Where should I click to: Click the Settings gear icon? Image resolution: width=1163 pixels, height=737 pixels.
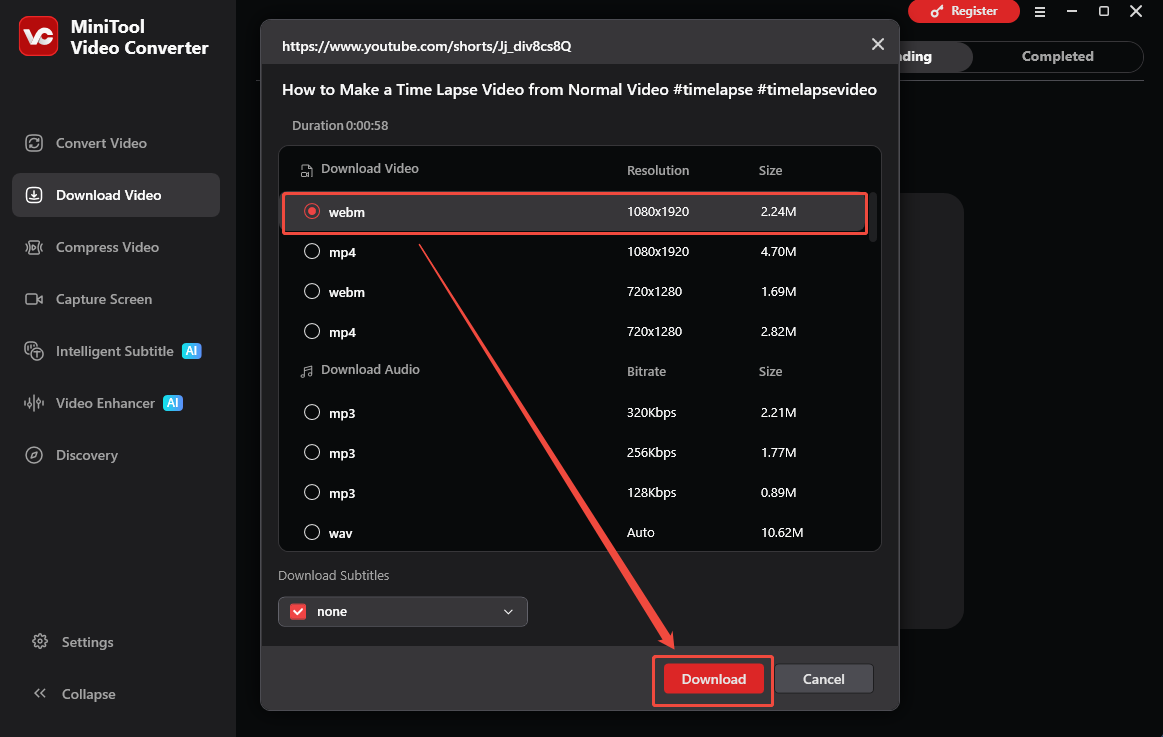(40, 641)
